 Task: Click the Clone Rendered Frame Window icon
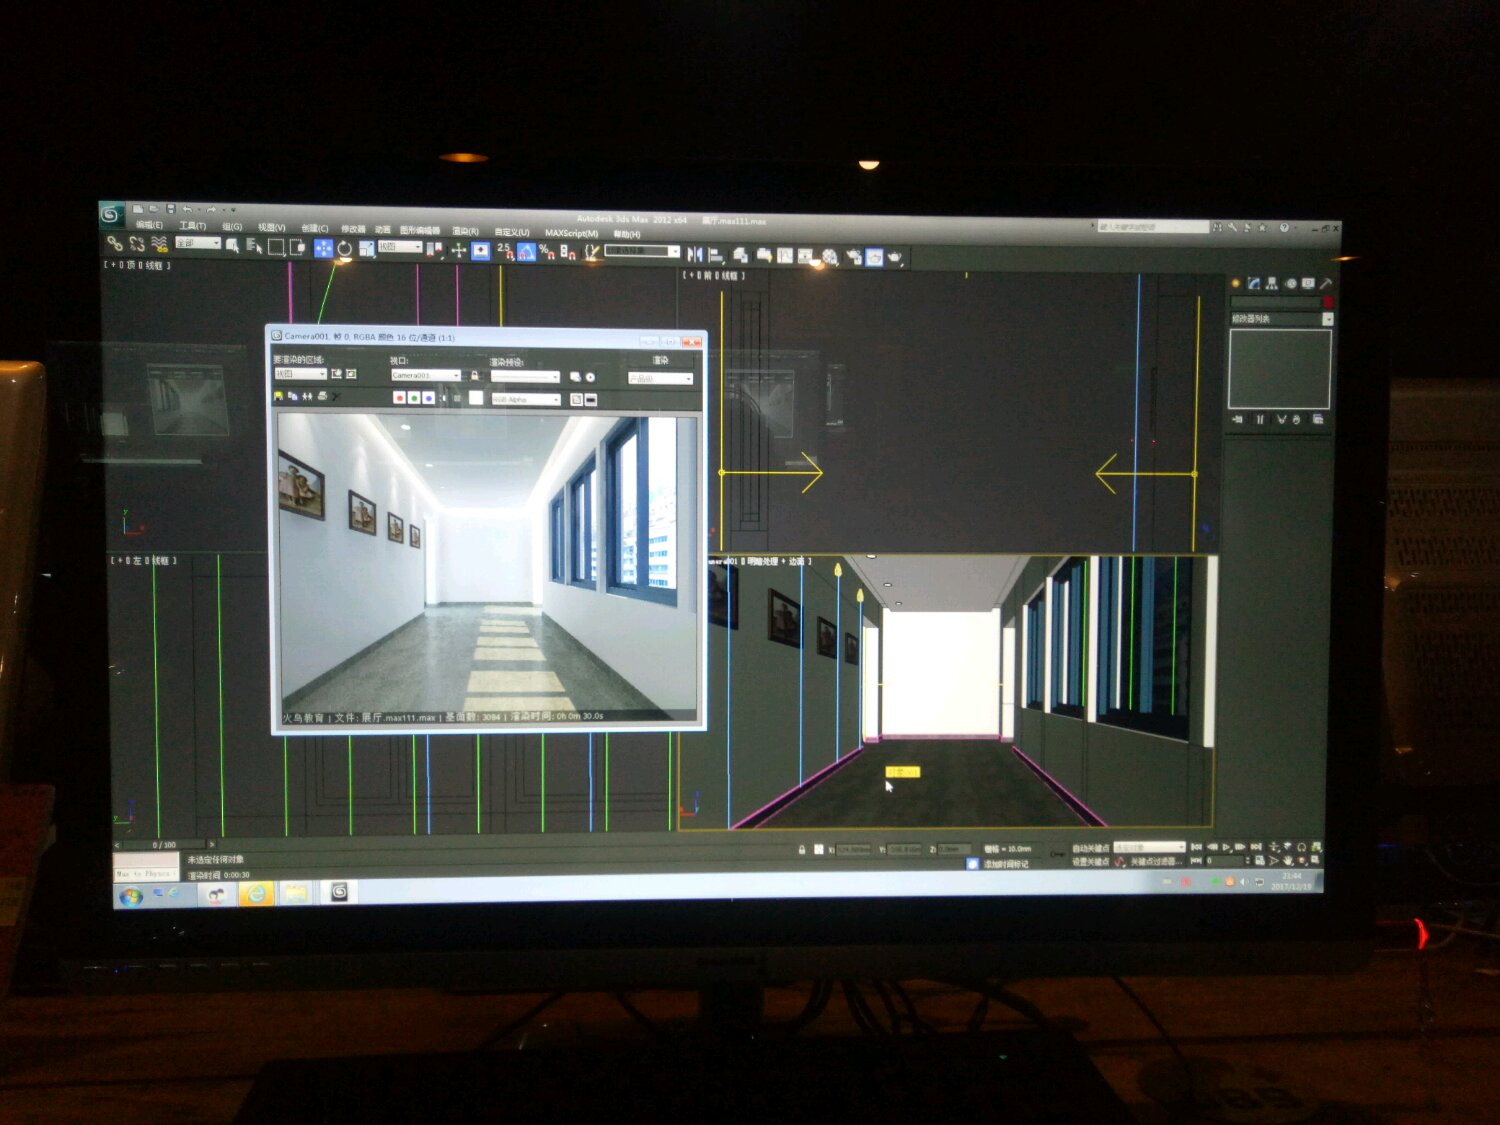[307, 396]
